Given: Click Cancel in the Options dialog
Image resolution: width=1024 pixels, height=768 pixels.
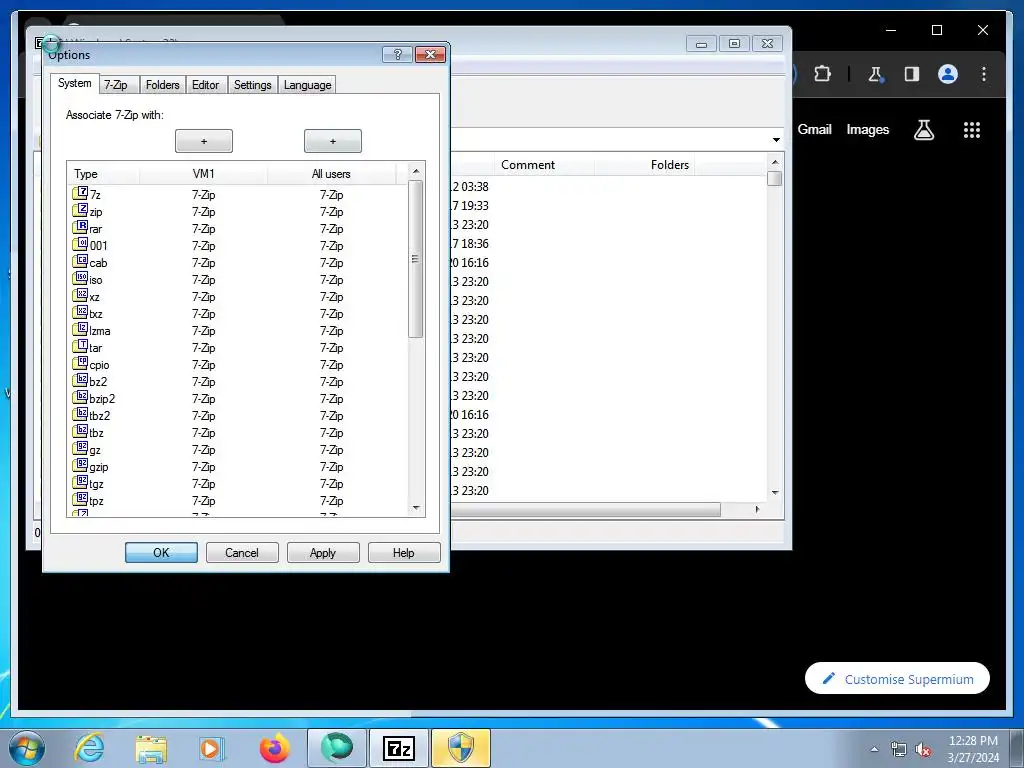Looking at the screenshot, I should [242, 552].
